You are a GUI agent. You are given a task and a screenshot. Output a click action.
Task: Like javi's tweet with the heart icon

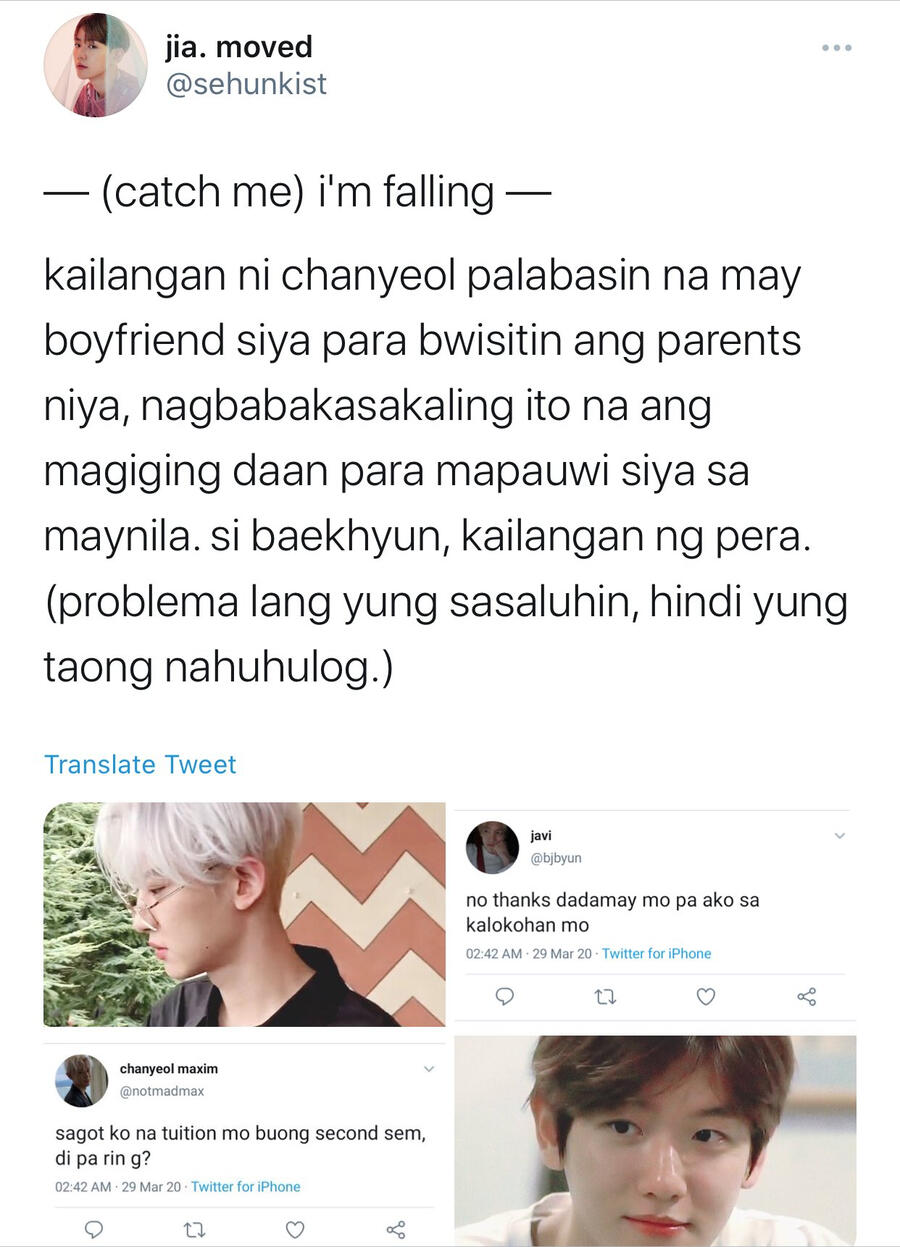[x=706, y=996]
